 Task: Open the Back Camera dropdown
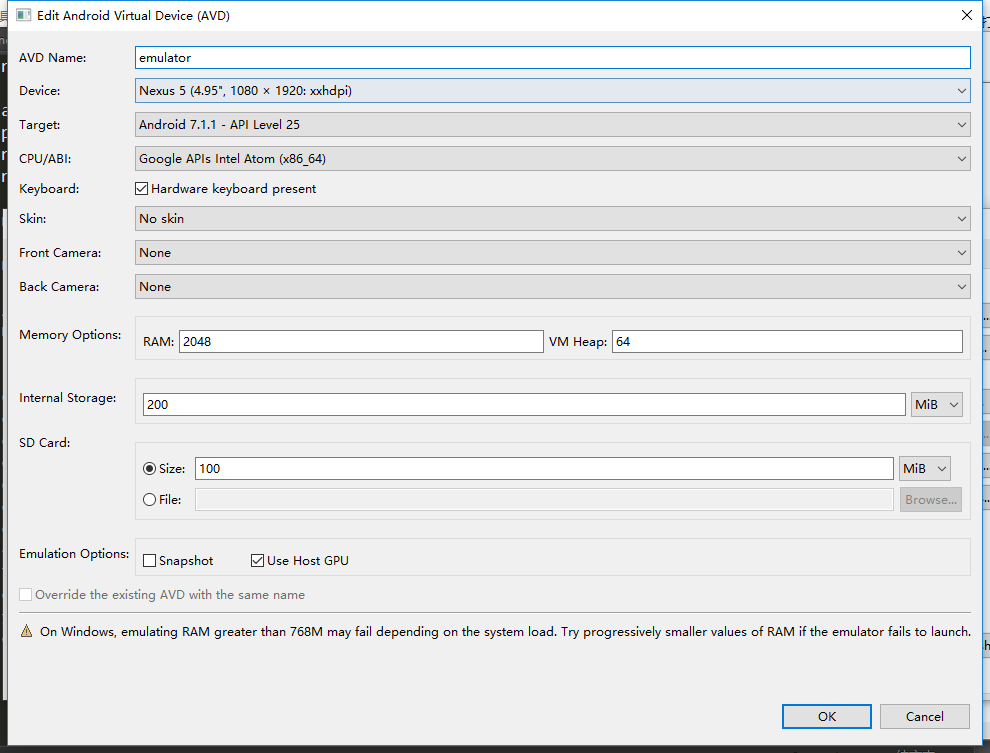point(552,287)
